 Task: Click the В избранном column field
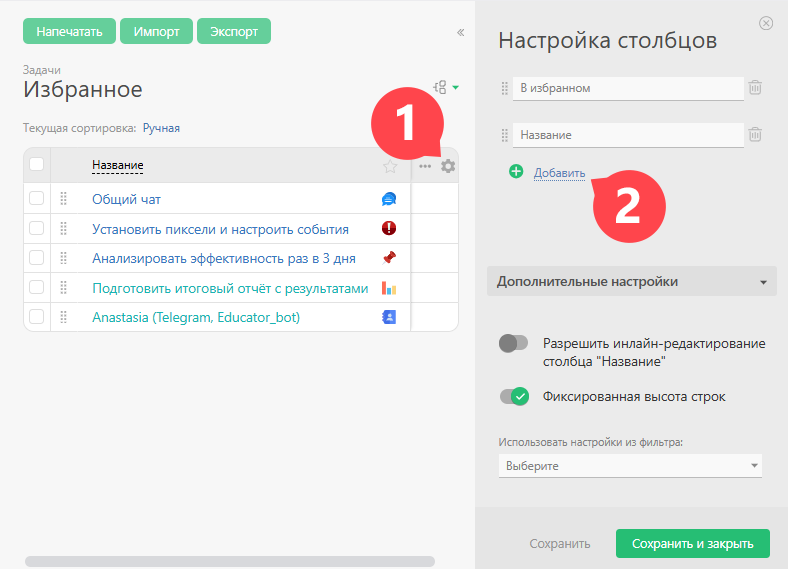point(628,88)
